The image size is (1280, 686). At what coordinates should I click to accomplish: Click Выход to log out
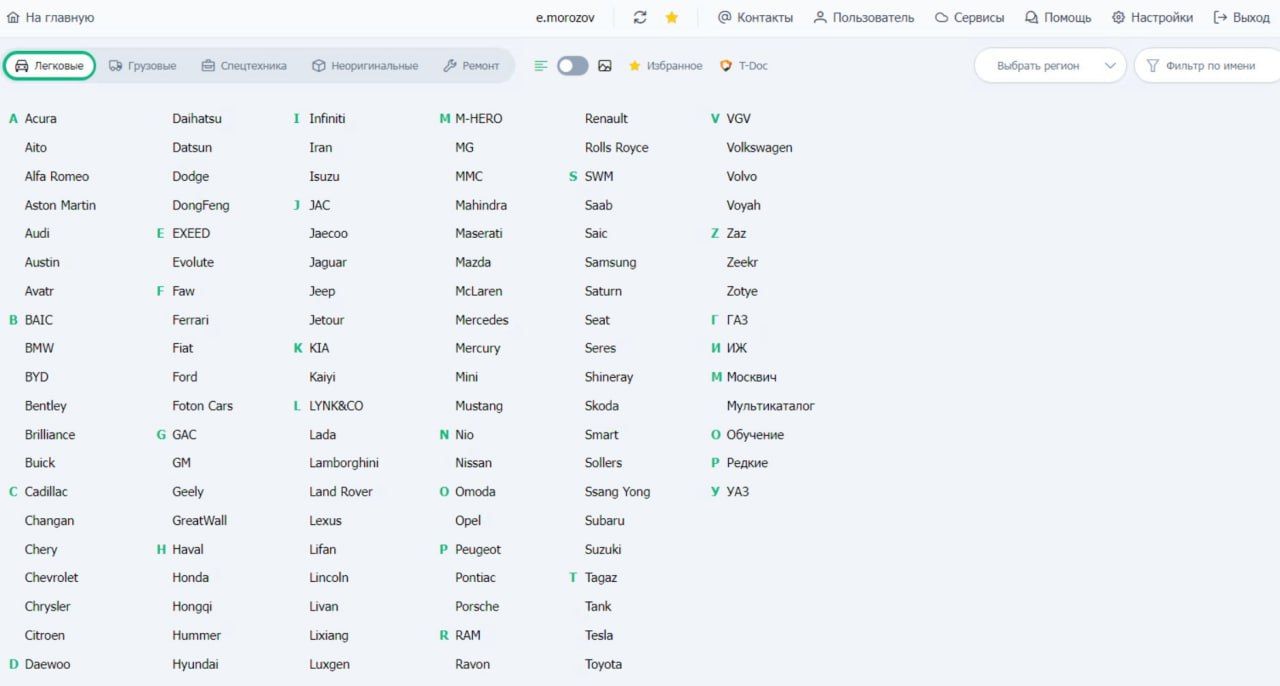1241,18
